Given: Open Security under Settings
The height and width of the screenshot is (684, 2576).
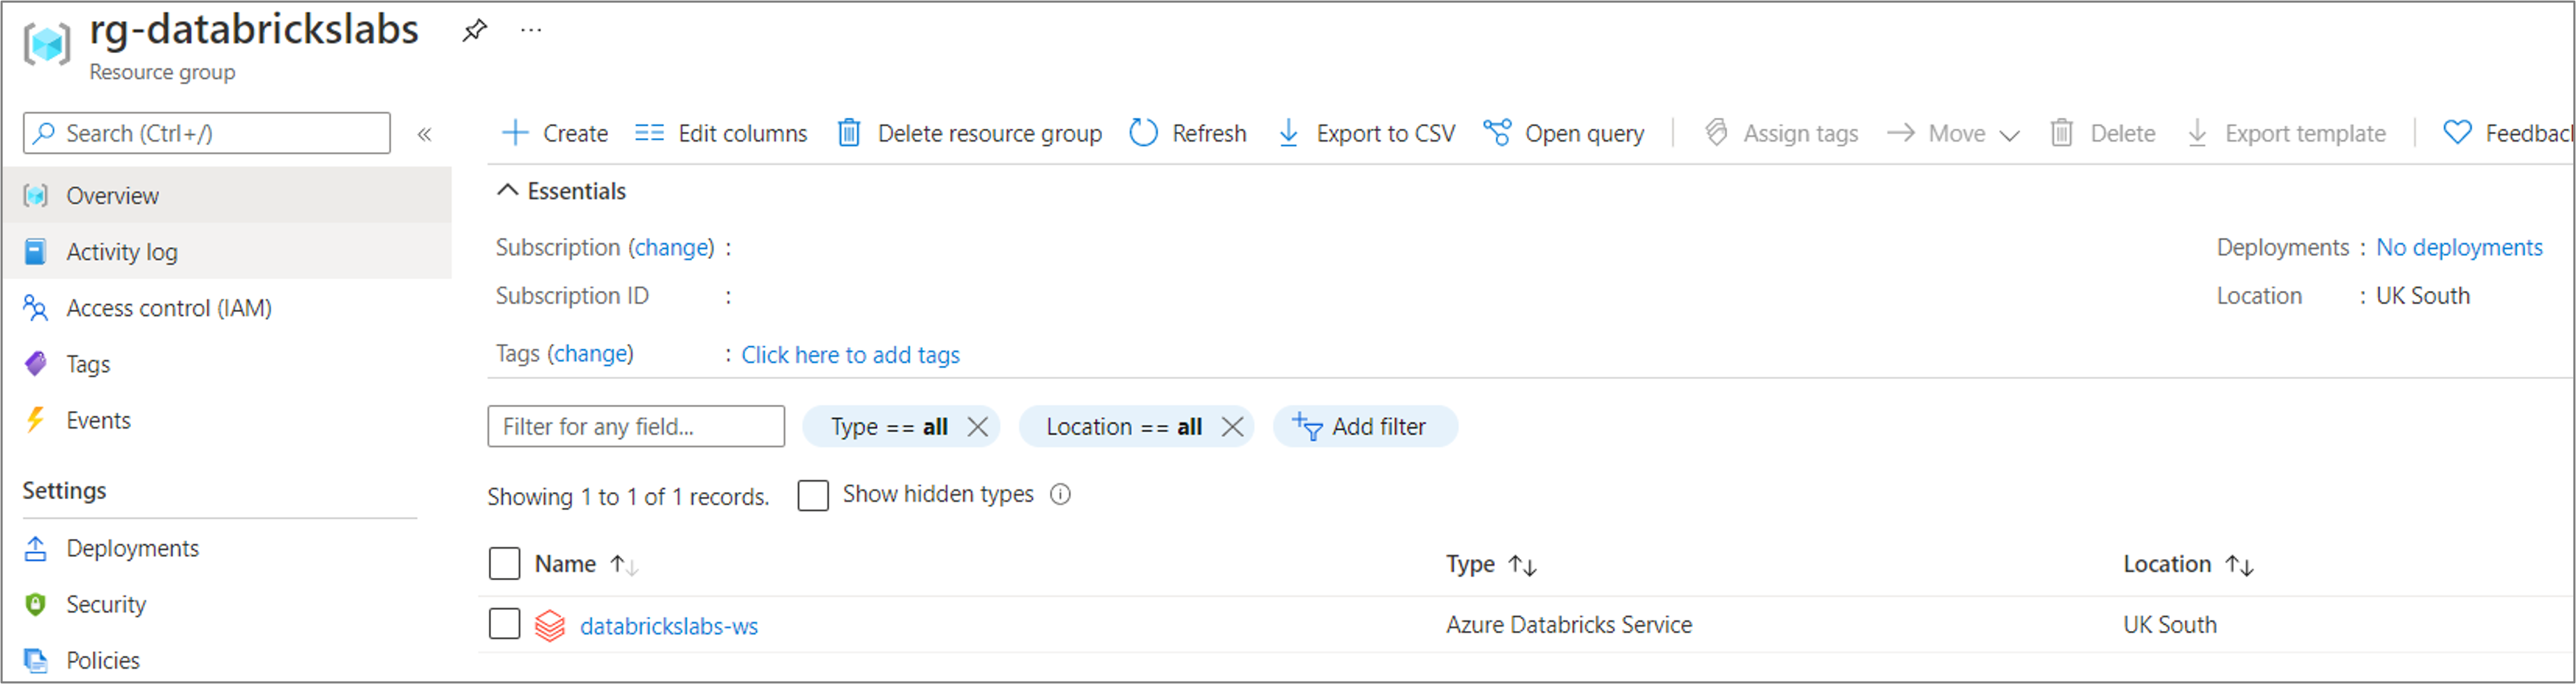Looking at the screenshot, I should (227, 604).
